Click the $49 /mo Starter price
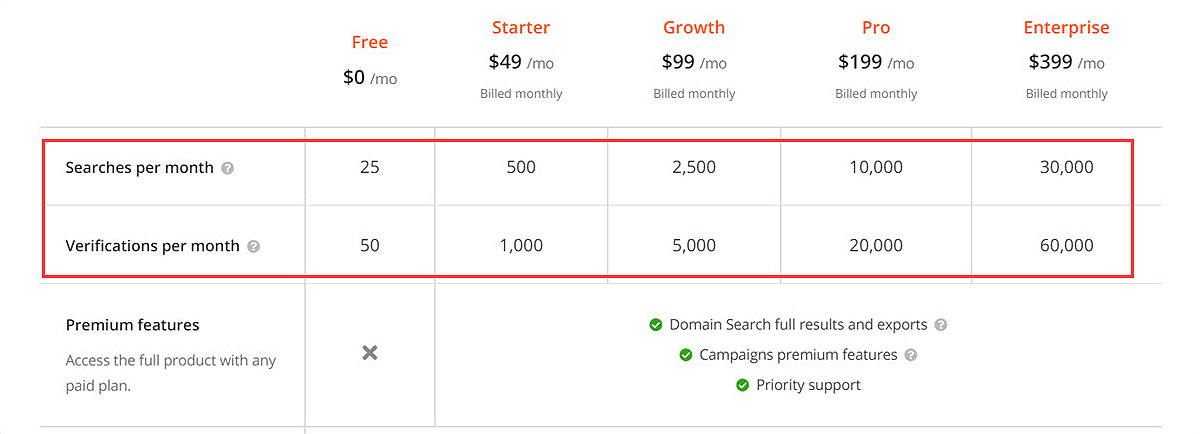1200x434 pixels. (x=521, y=62)
